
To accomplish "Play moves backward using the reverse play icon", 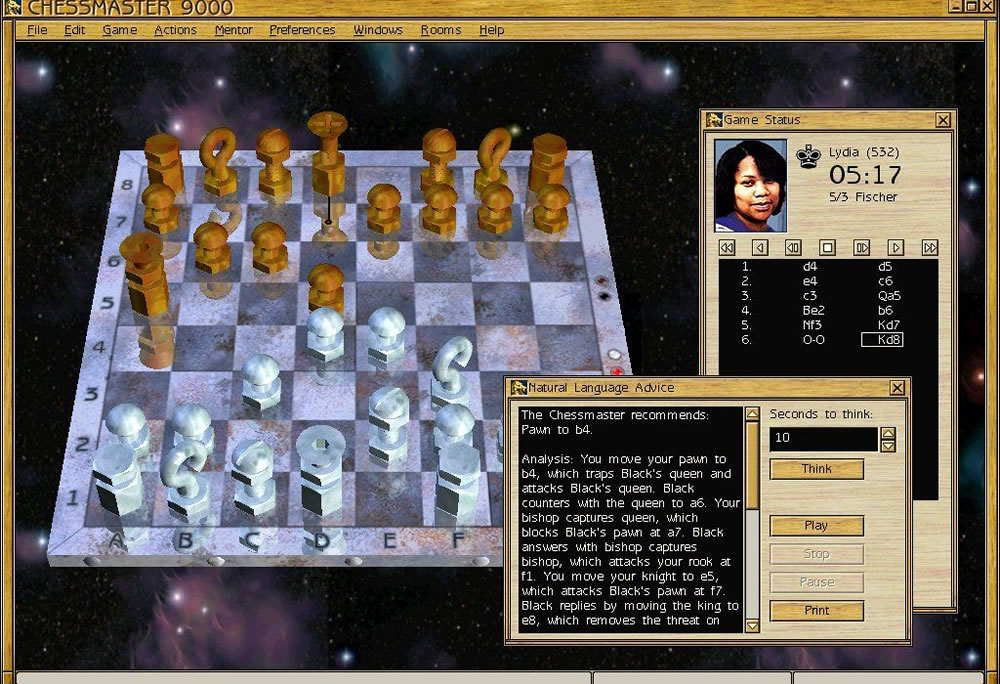I will pyautogui.click(x=761, y=248).
